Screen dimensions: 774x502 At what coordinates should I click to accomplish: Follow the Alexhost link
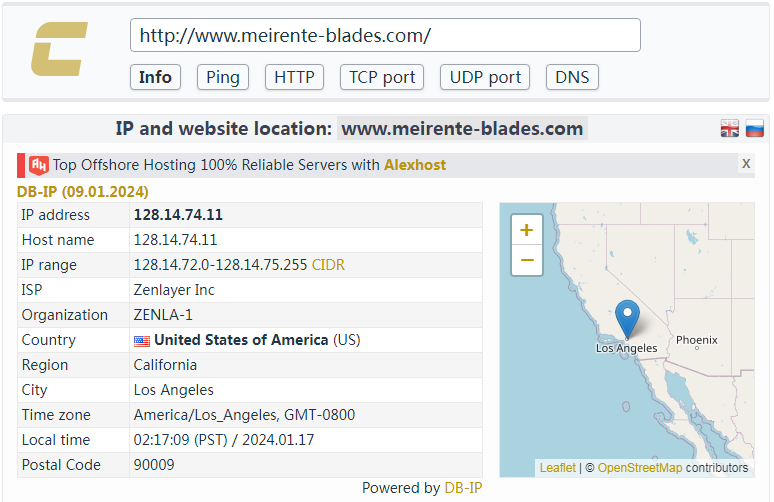(415, 165)
